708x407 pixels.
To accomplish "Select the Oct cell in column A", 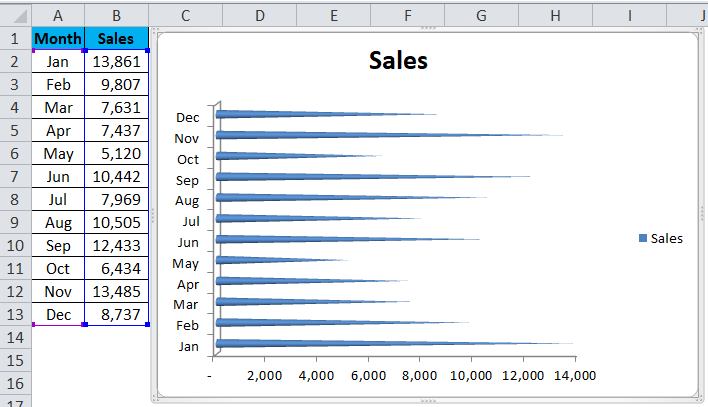I will pos(58,269).
